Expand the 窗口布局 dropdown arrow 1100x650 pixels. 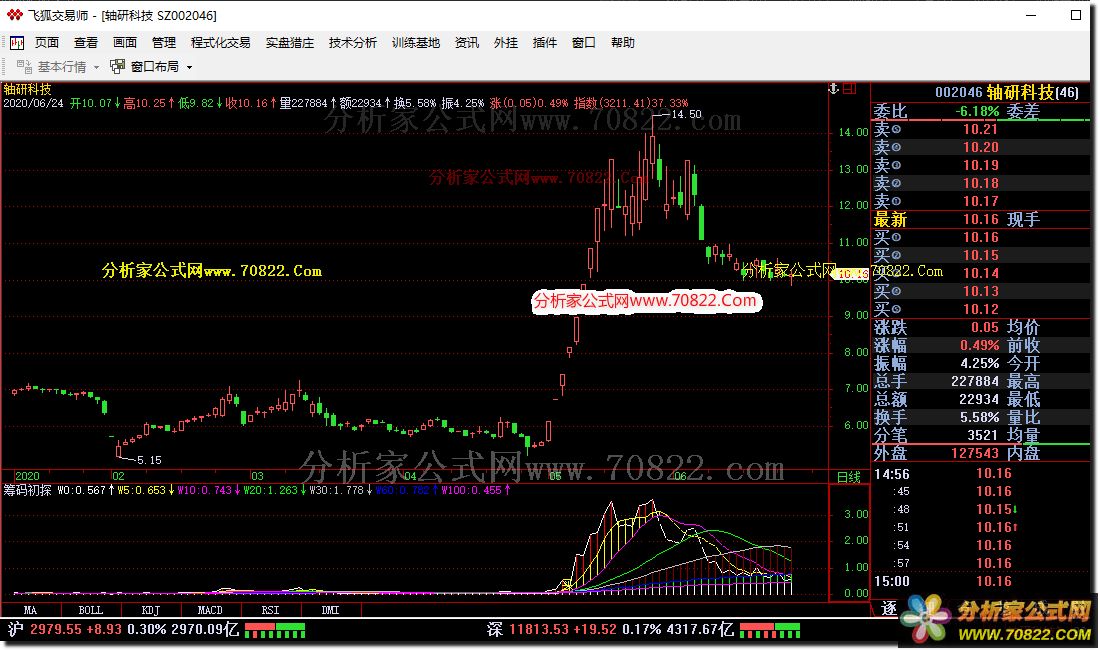(x=189, y=67)
